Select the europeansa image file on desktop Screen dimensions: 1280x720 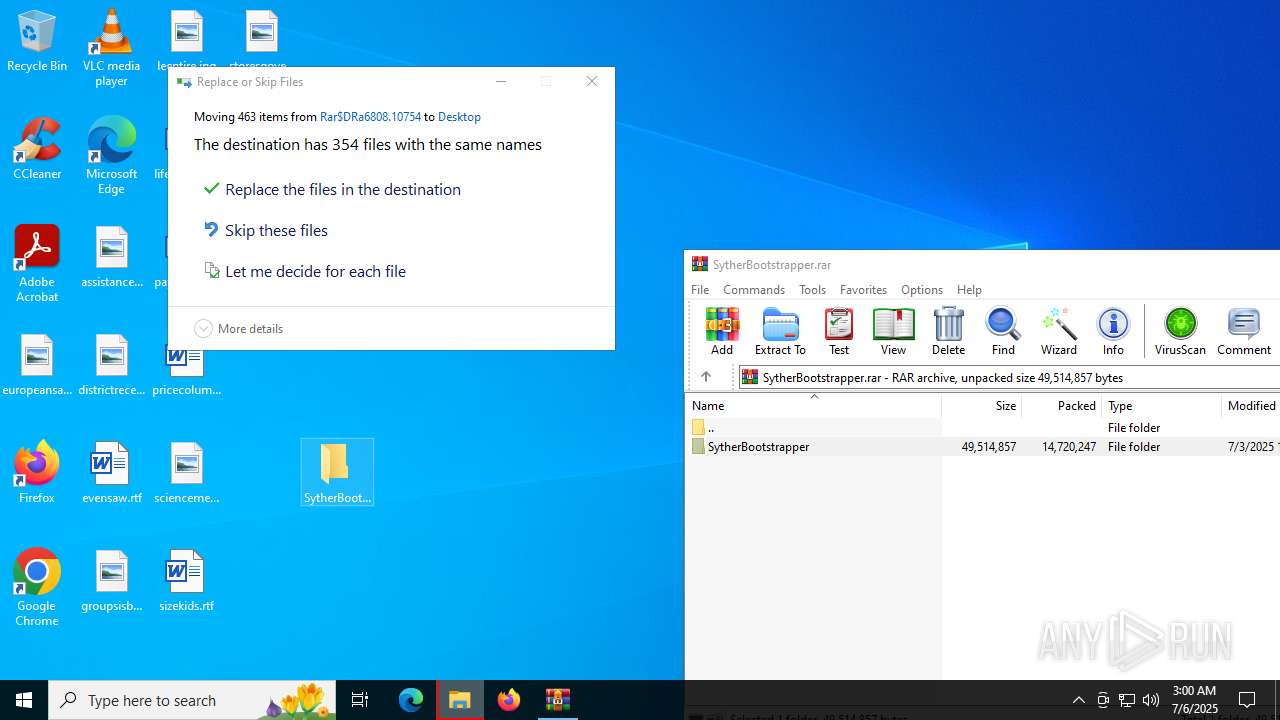click(x=37, y=365)
